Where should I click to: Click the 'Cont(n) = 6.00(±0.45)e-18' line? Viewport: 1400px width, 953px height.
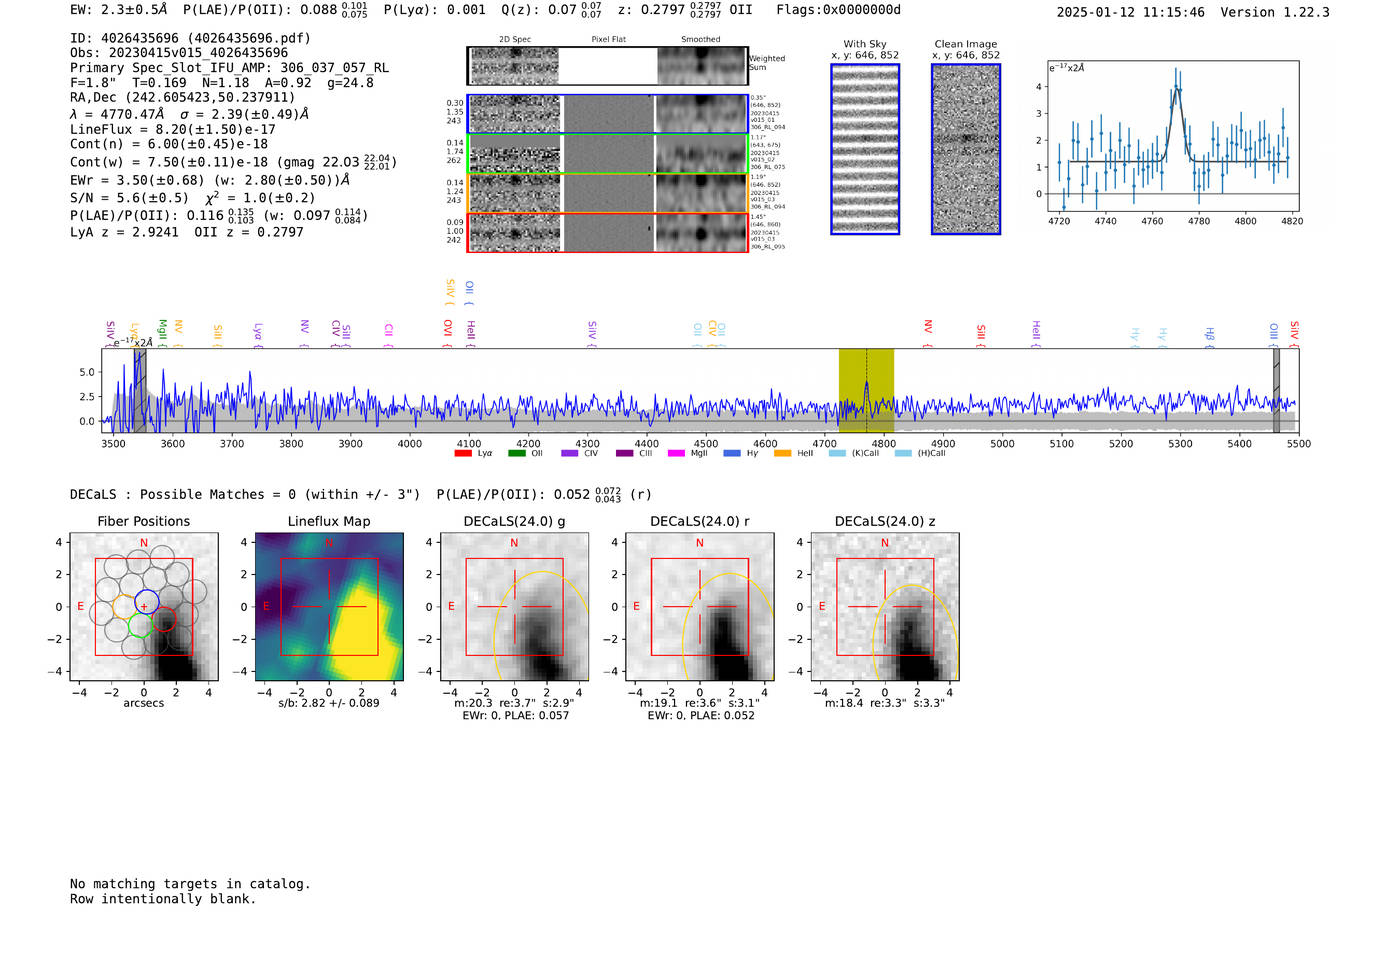tap(169, 144)
